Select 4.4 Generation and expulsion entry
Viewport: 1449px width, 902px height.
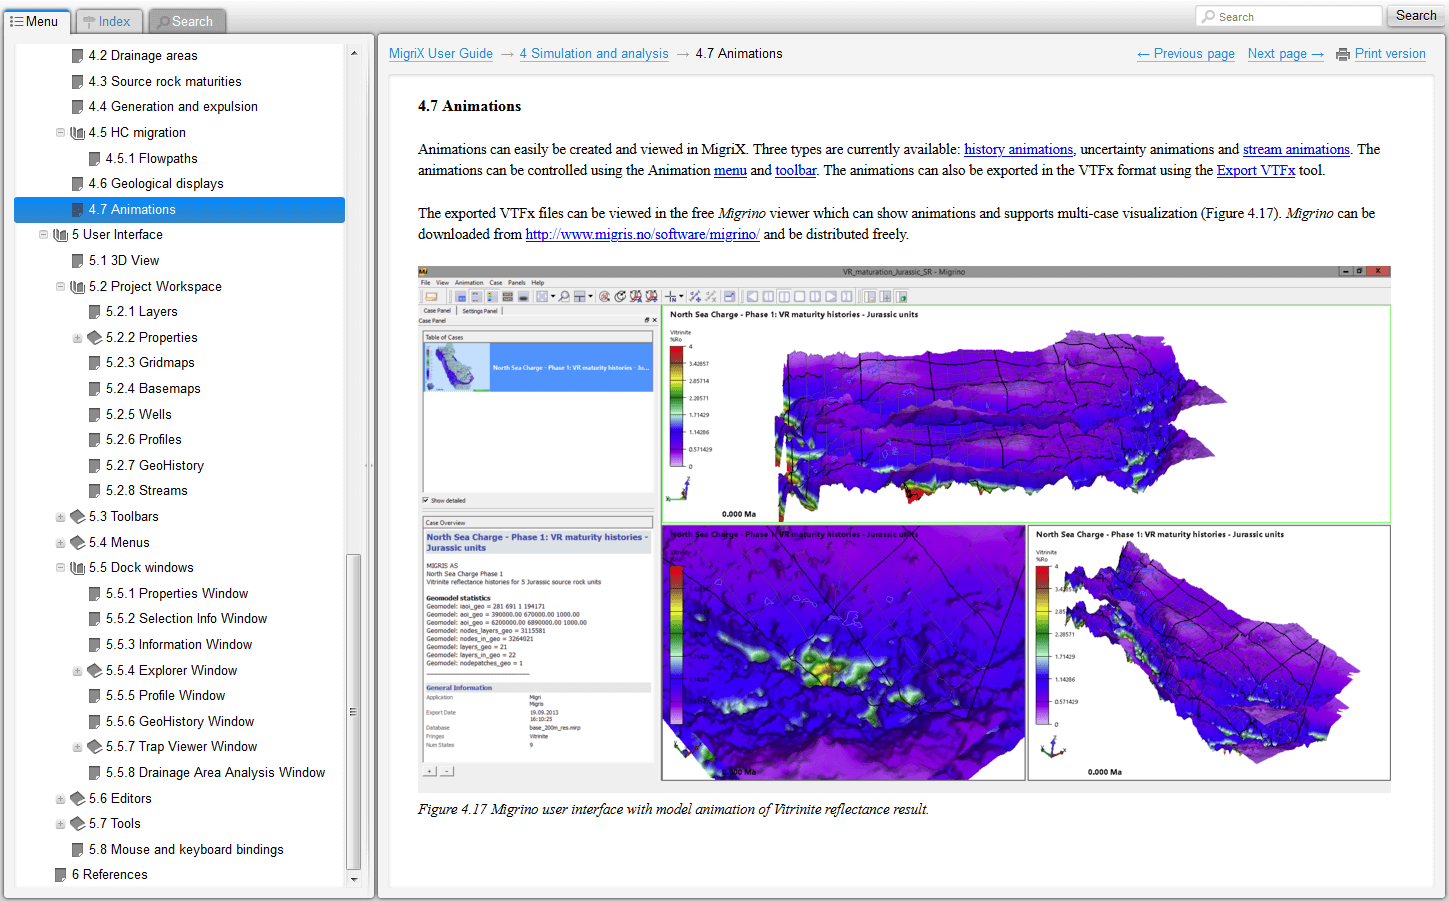[x=173, y=107]
